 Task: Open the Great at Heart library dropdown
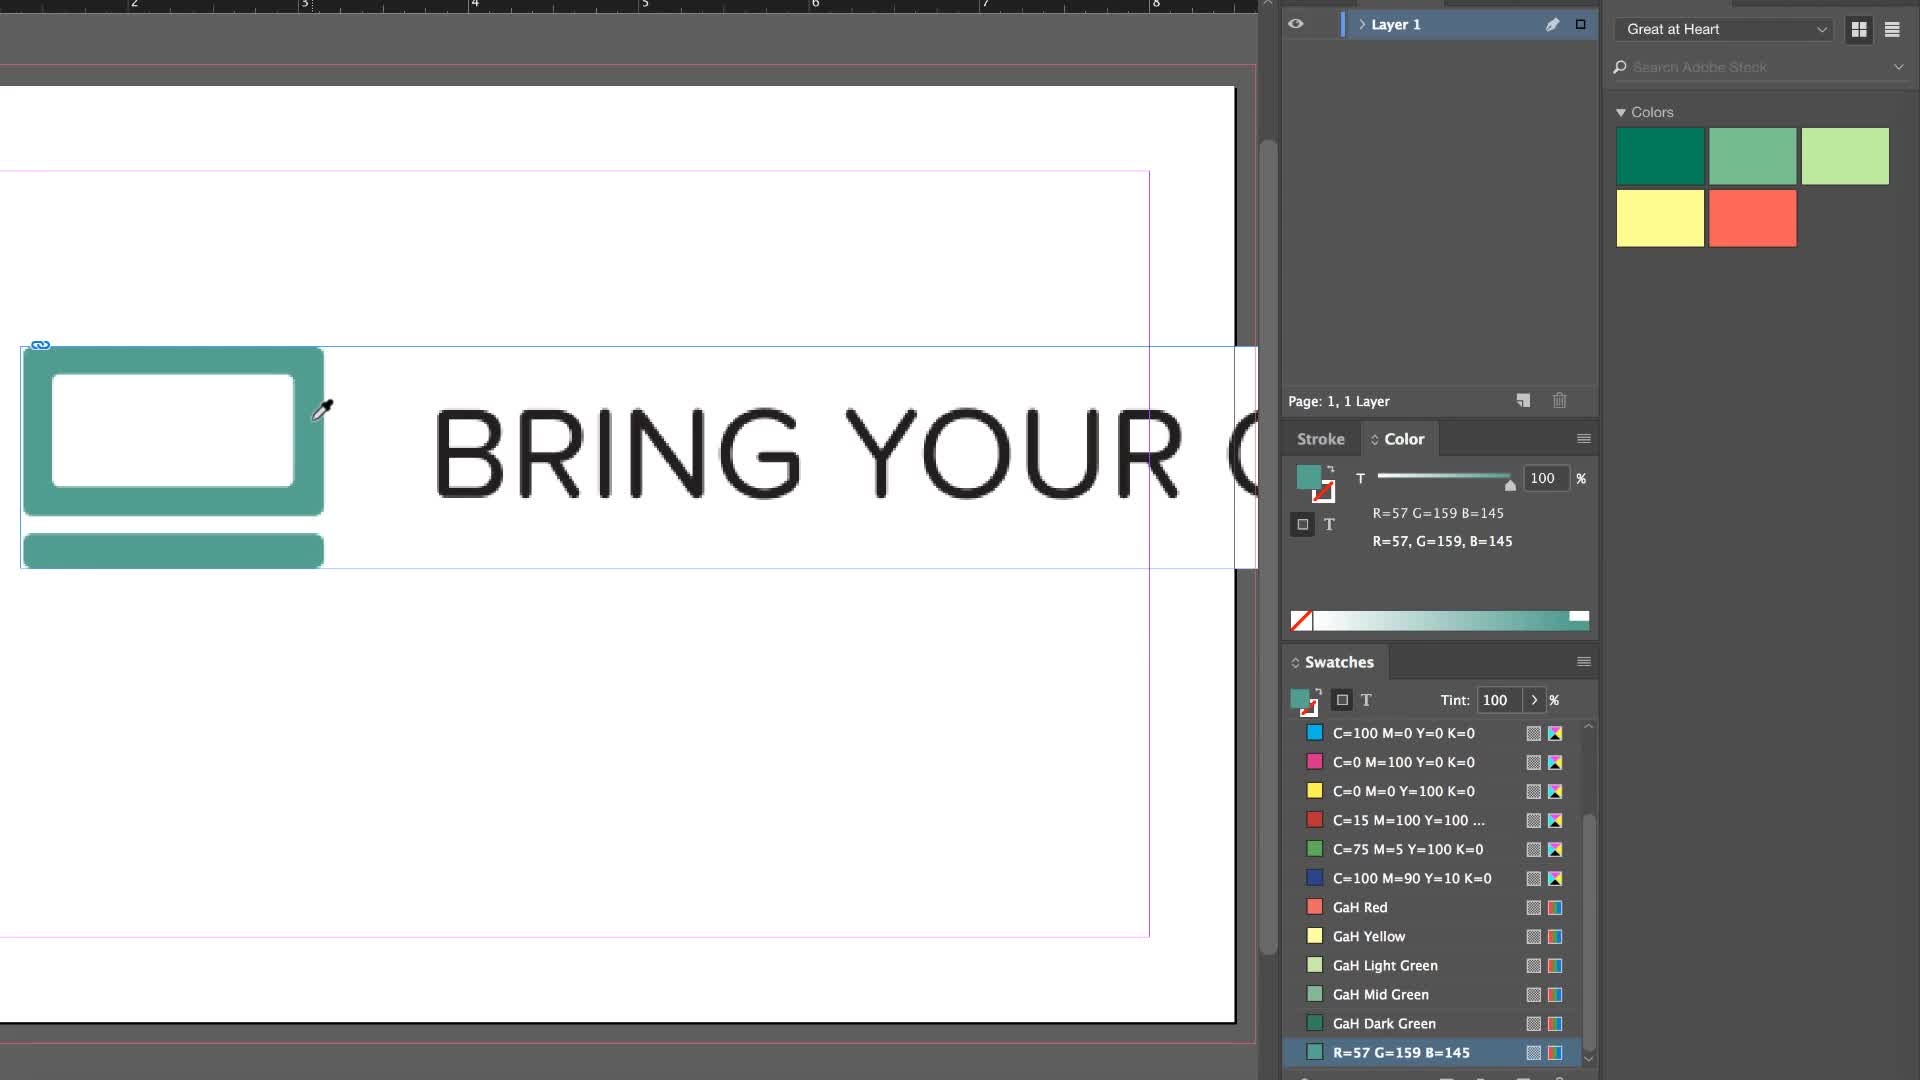1725,29
